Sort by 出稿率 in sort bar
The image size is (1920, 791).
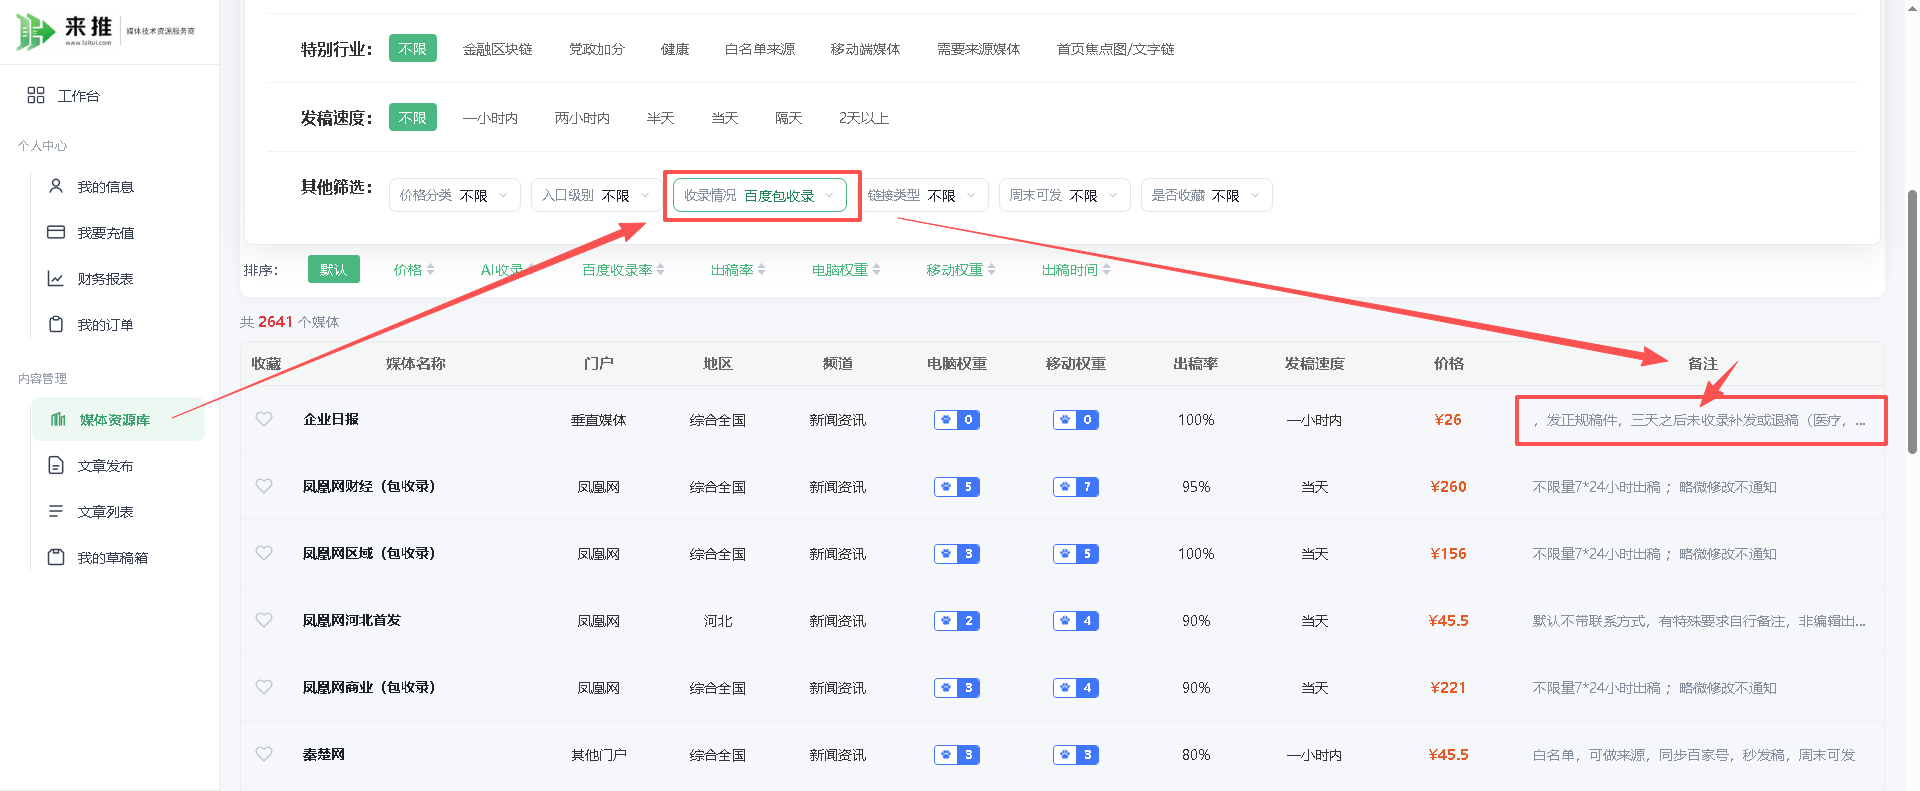coord(738,270)
